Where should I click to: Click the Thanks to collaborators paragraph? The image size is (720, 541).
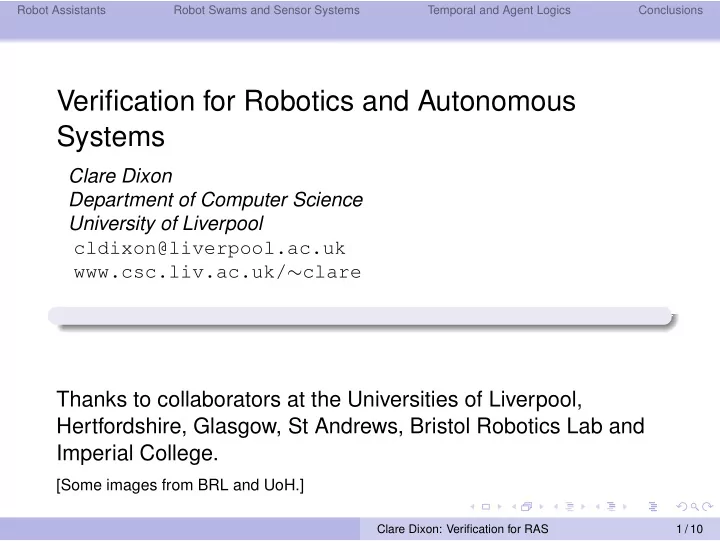(350, 426)
